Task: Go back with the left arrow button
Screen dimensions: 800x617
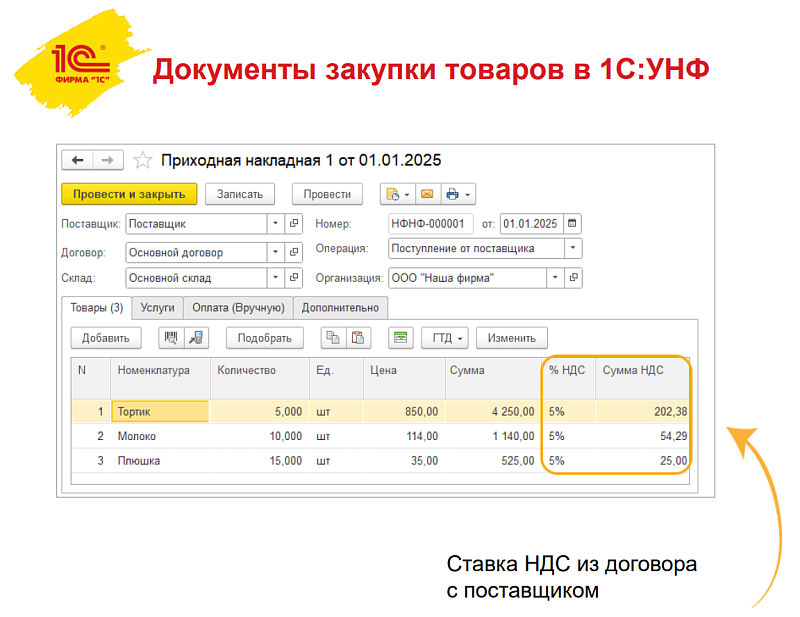Action: 77,160
